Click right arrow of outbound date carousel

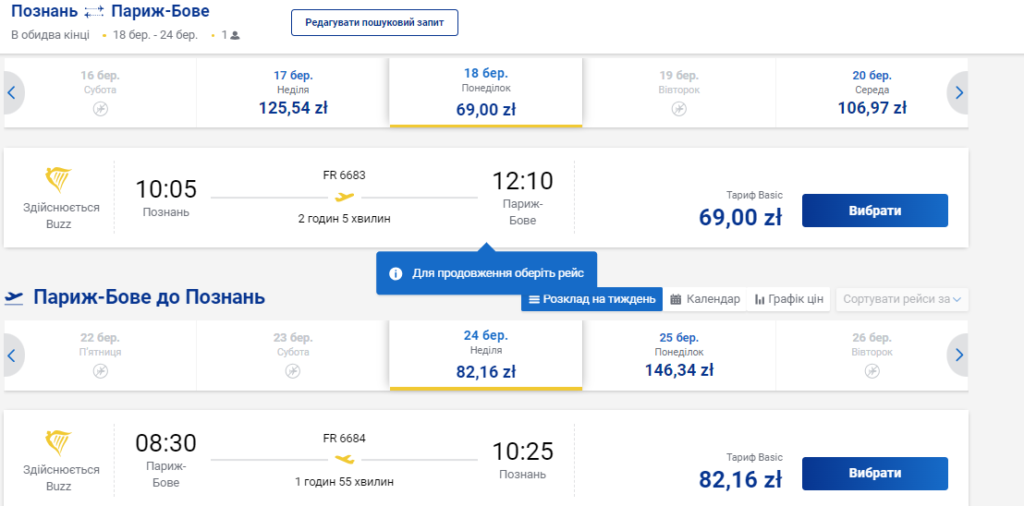click(x=958, y=93)
